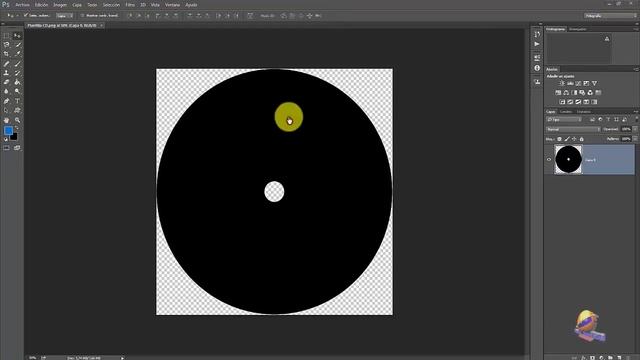This screenshot has height=360, width=640.
Task: Add a Vibrance adjustment layer
Action: point(594,83)
